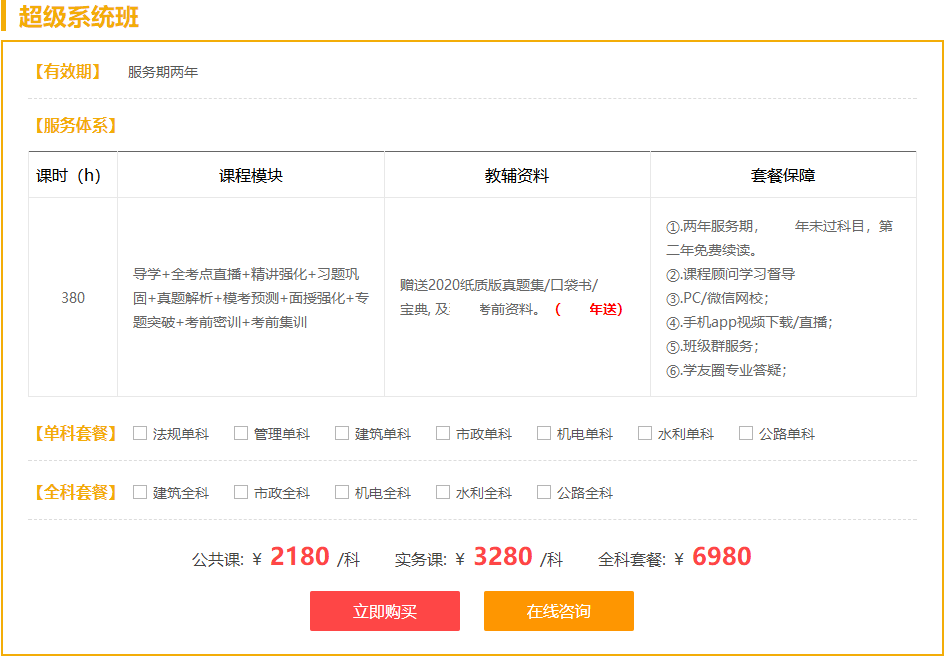Enable the 市政单科 checkbox

[x=443, y=433]
